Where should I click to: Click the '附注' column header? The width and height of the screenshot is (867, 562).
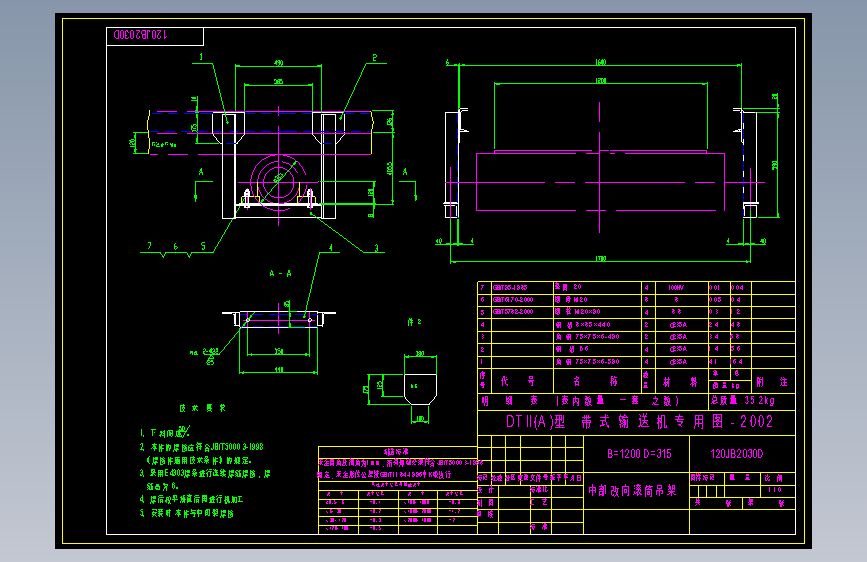pyautogui.click(x=772, y=382)
